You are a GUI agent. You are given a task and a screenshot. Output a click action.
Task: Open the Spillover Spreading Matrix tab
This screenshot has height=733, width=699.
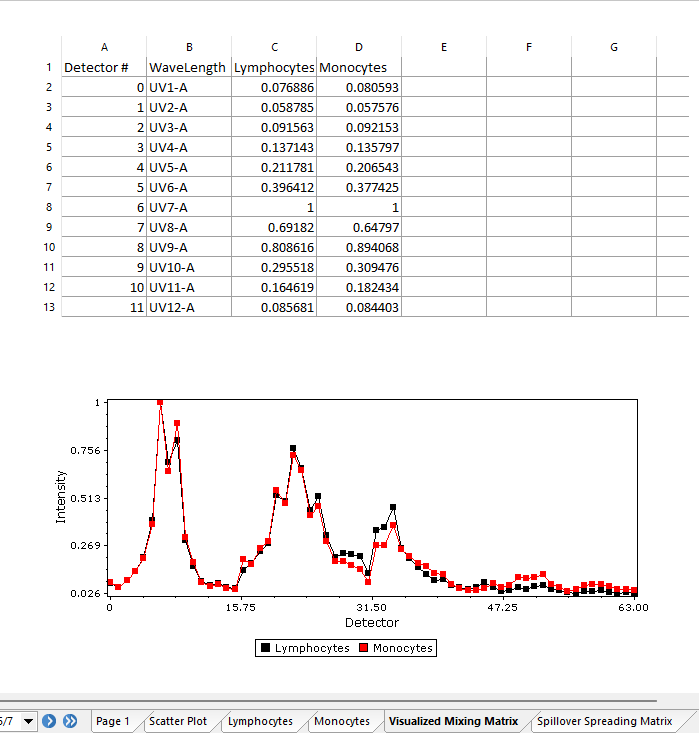[604, 721]
